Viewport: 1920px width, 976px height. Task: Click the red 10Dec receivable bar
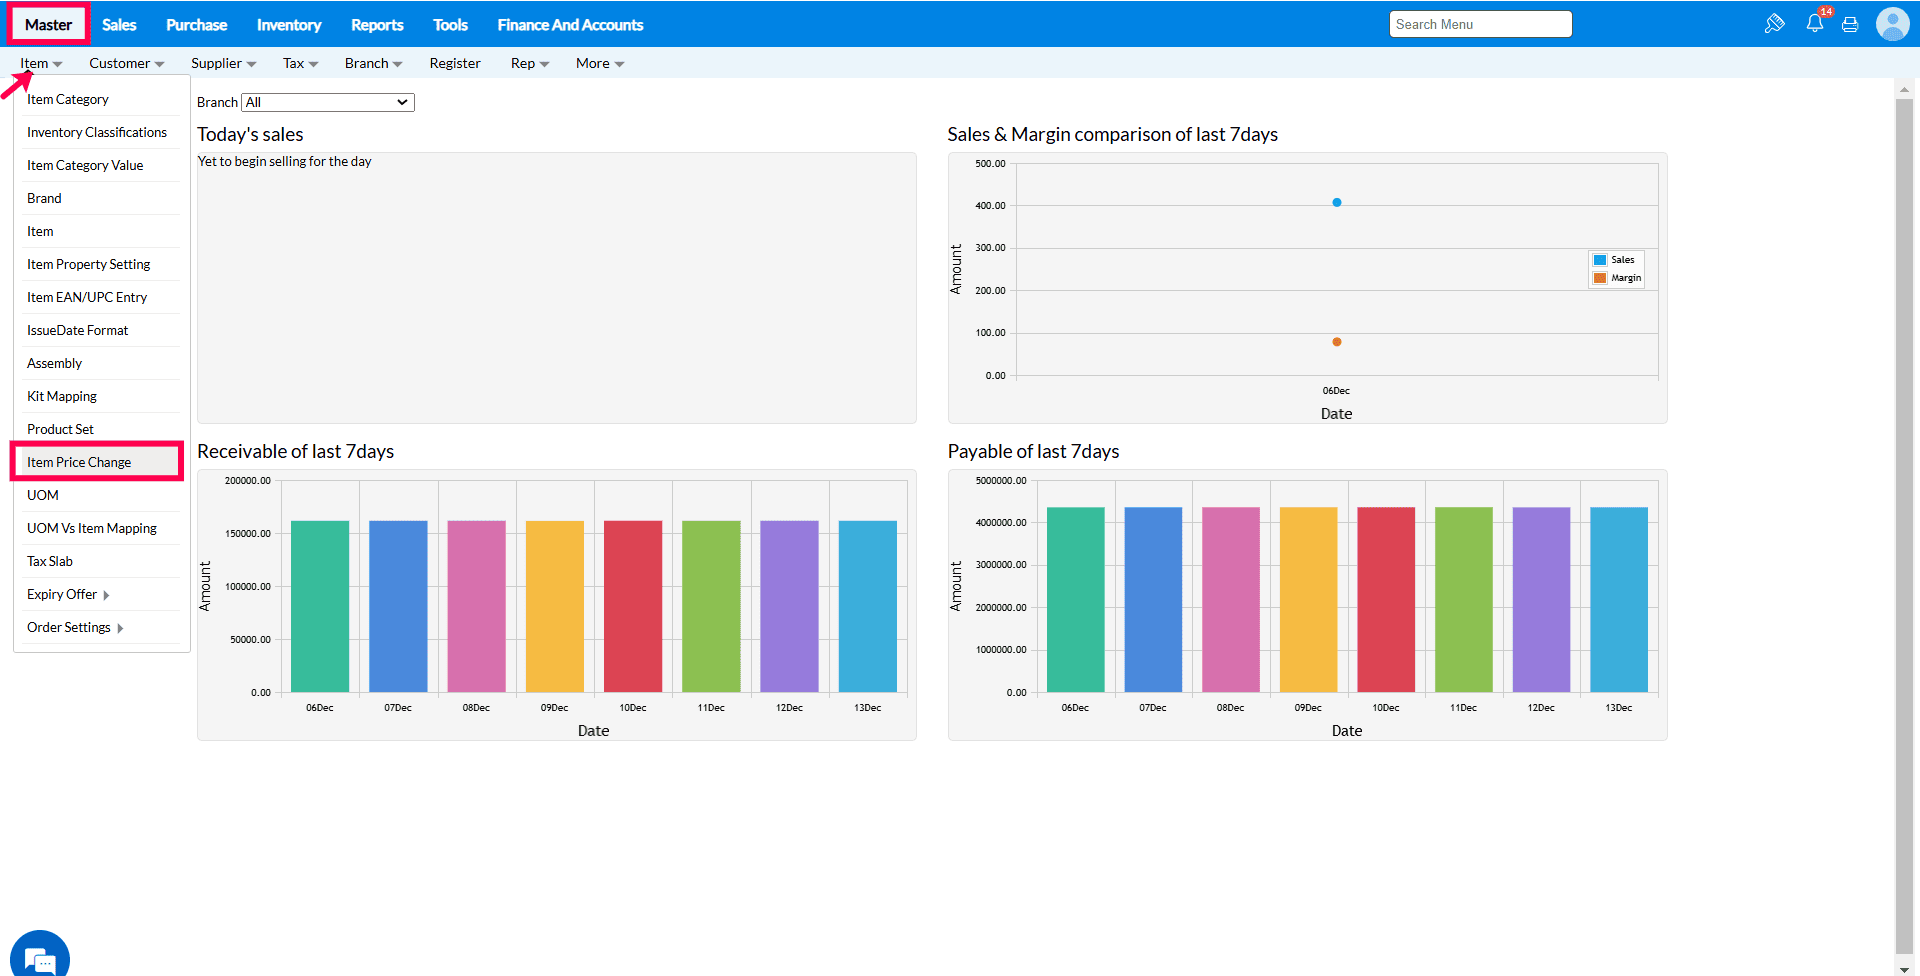pos(633,606)
